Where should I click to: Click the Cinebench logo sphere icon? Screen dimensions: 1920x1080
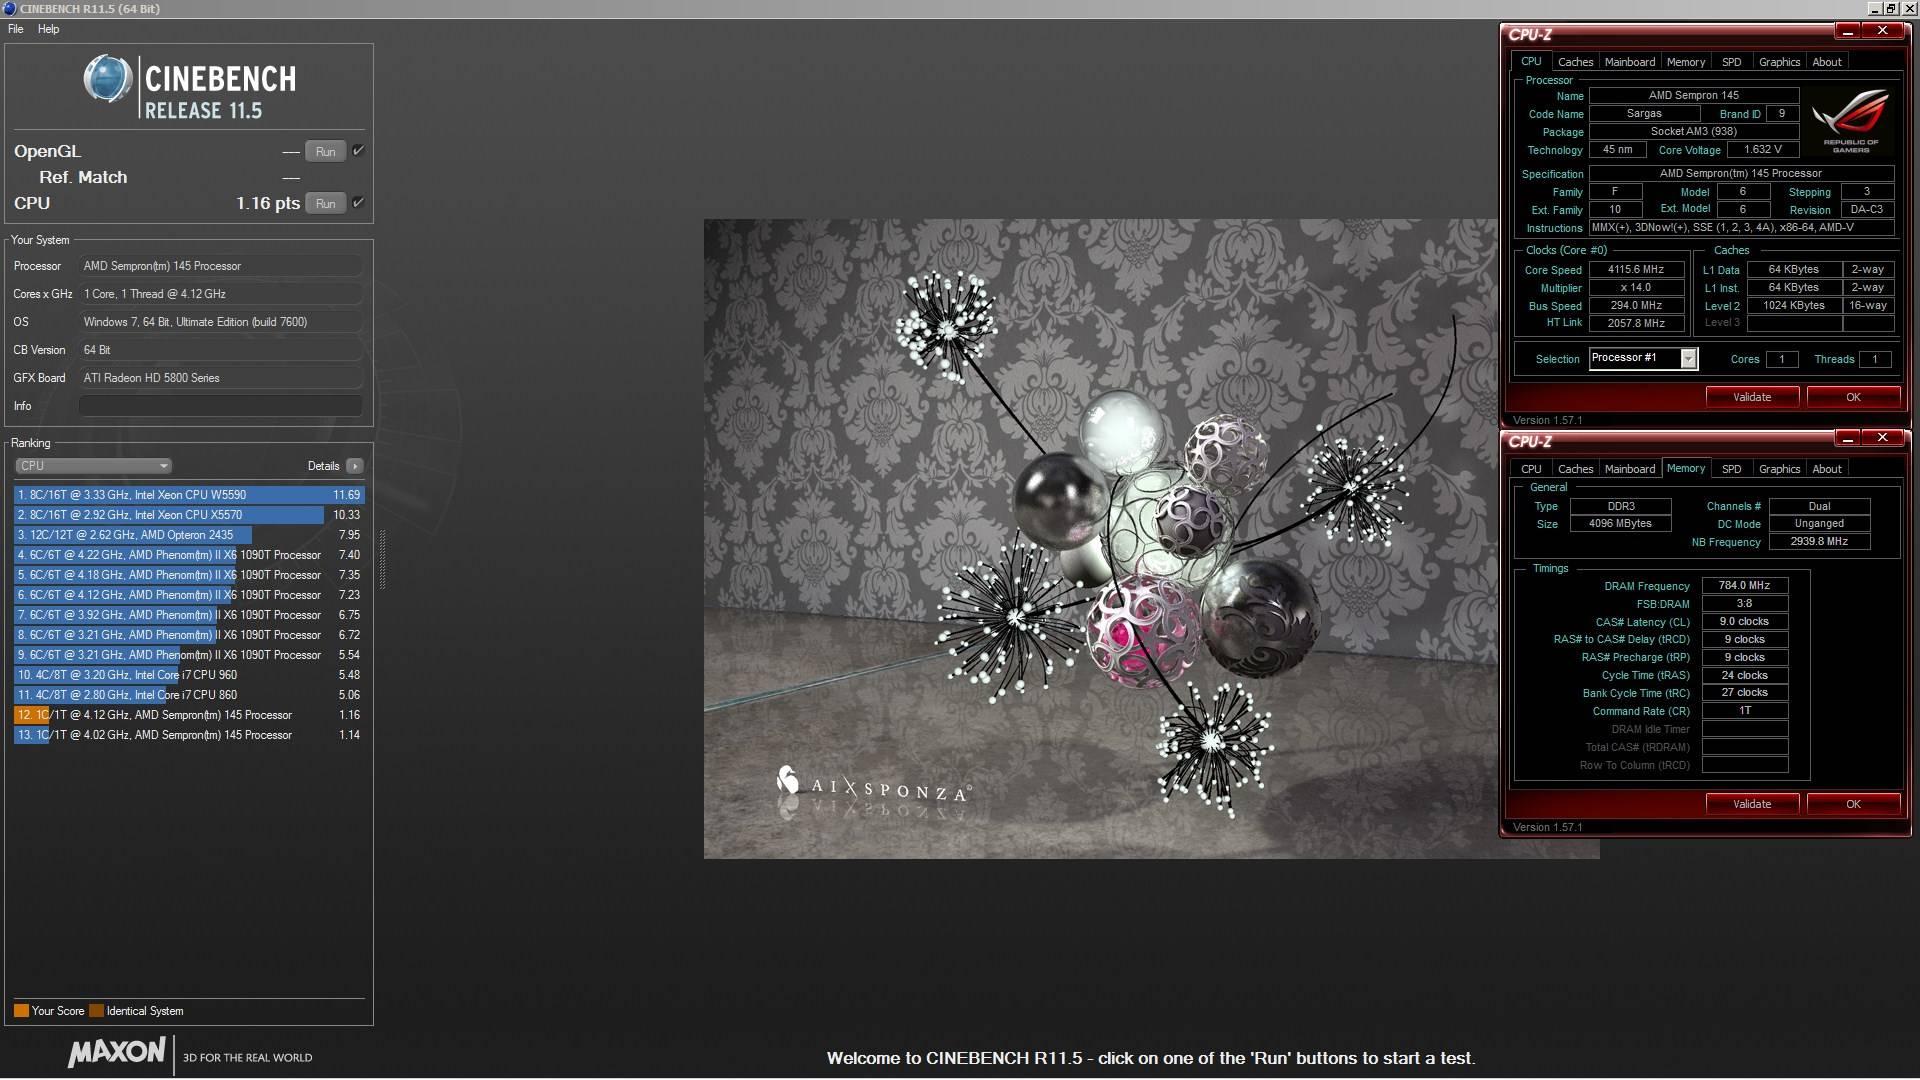pyautogui.click(x=107, y=79)
